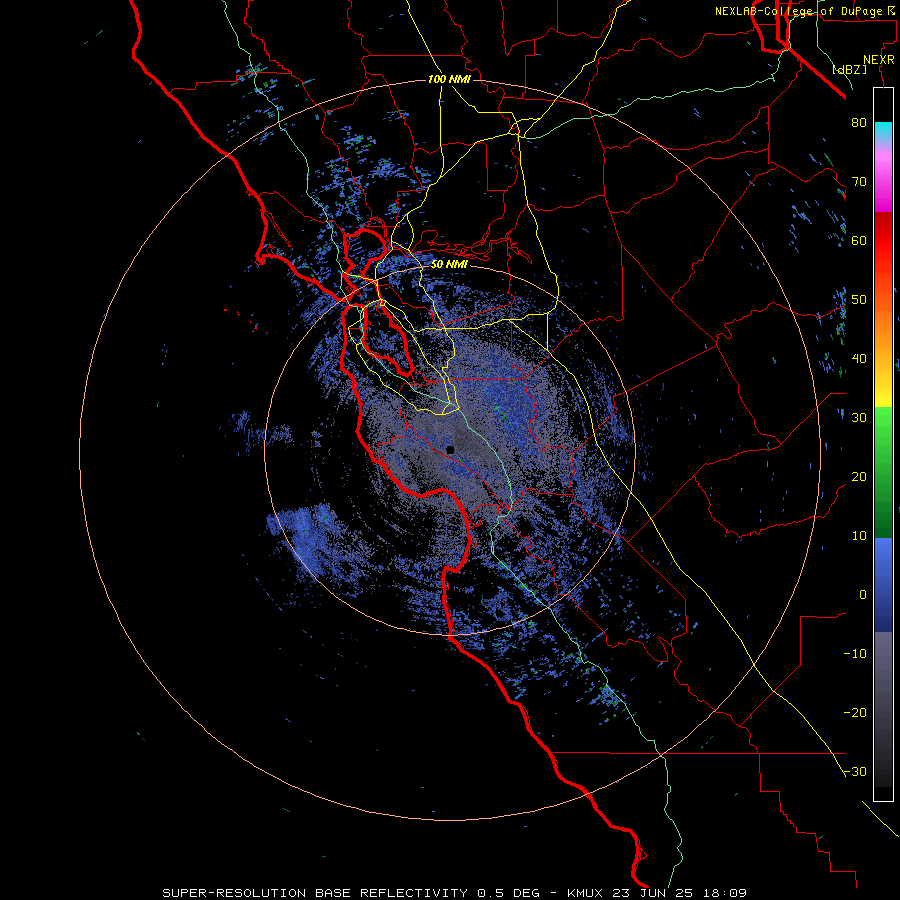Click the NEXLAB-College of DuPage watermark text
This screenshot has height=900, width=900.
[806, 11]
